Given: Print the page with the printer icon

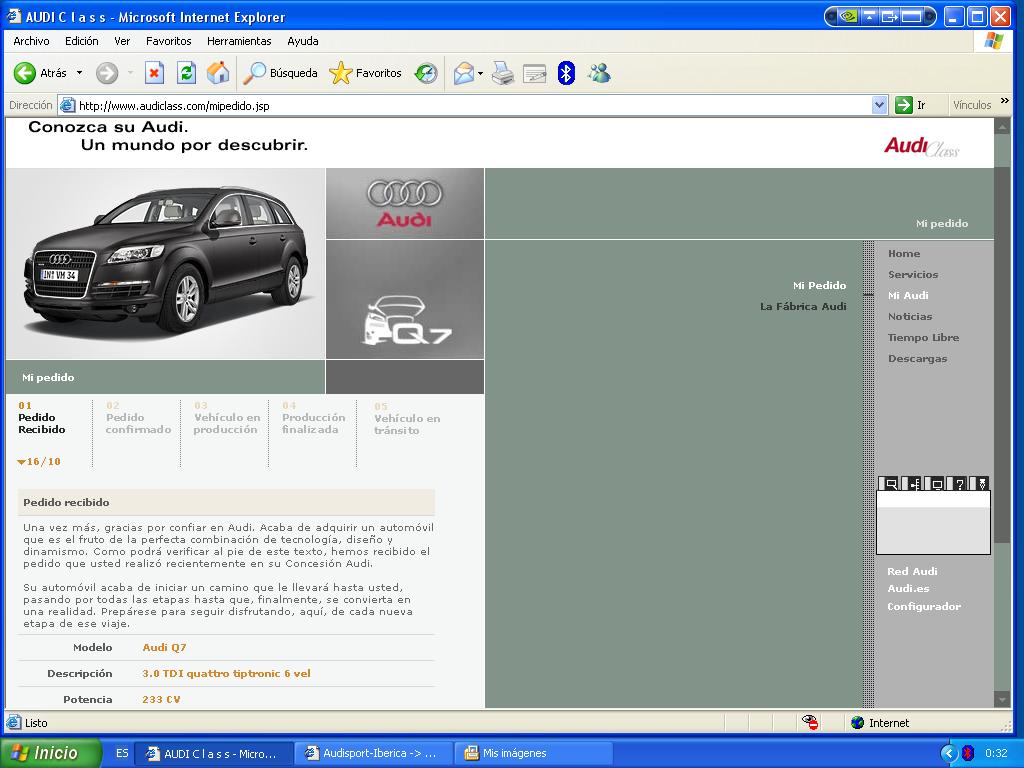Looking at the screenshot, I should pos(503,73).
